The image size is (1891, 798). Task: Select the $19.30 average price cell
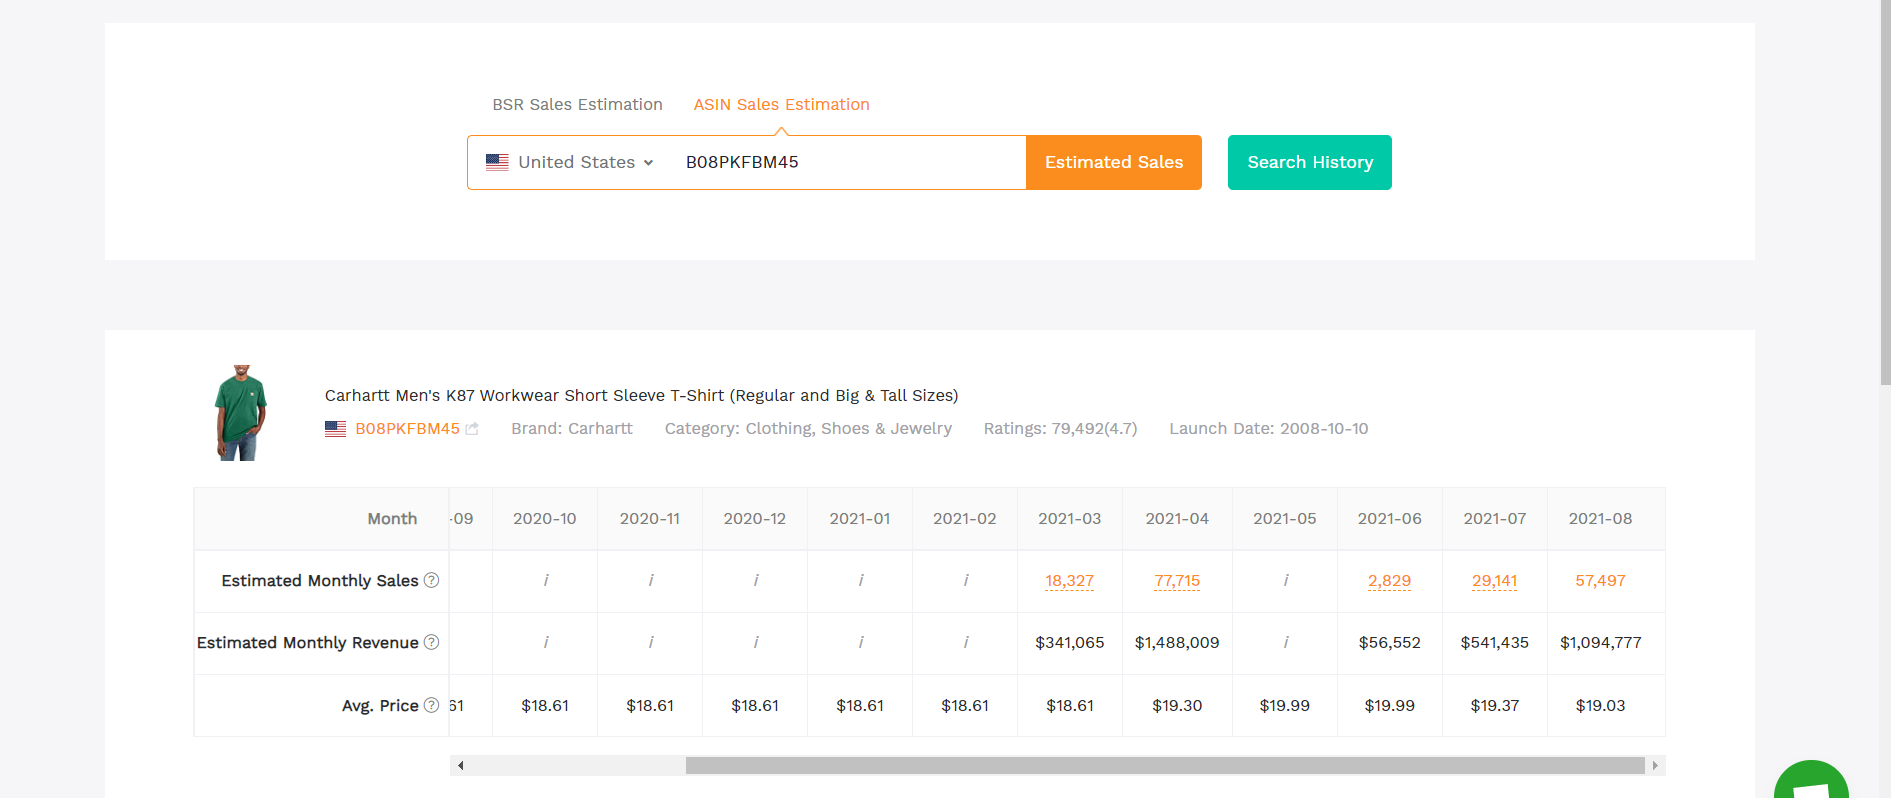pyautogui.click(x=1177, y=705)
